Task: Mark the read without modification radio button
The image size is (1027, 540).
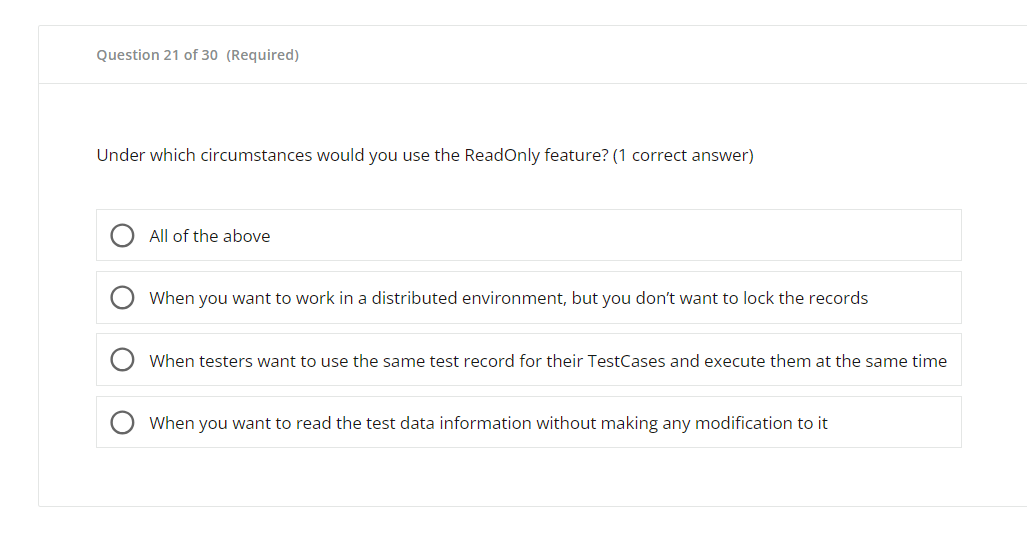Action: tap(123, 423)
